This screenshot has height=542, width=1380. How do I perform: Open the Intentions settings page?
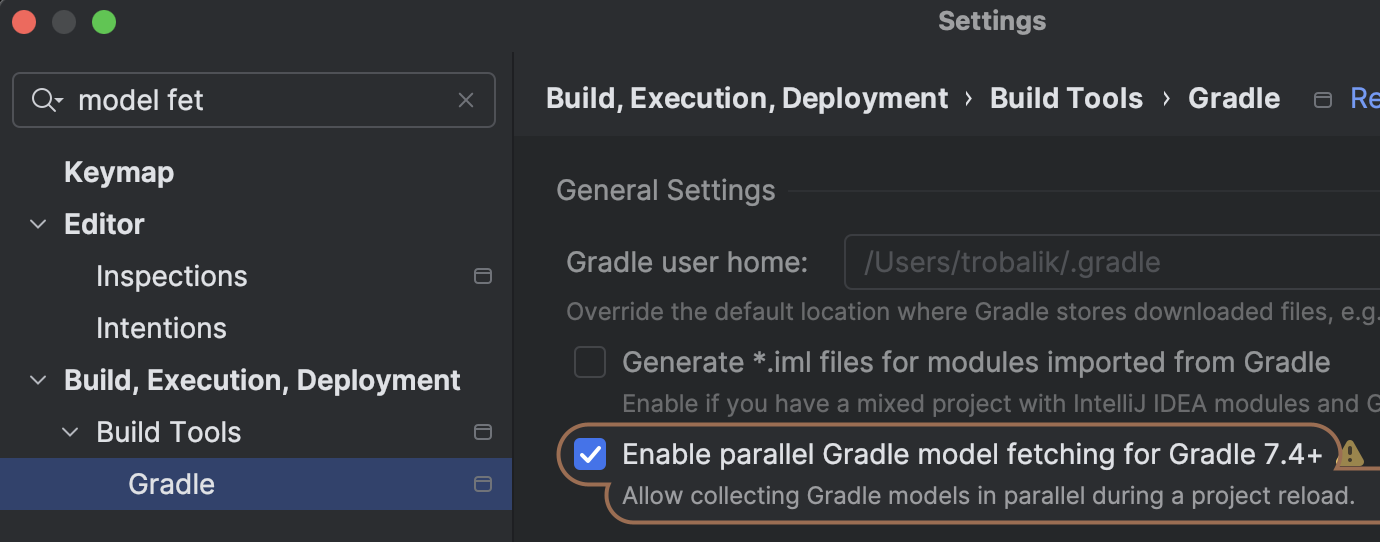161,328
